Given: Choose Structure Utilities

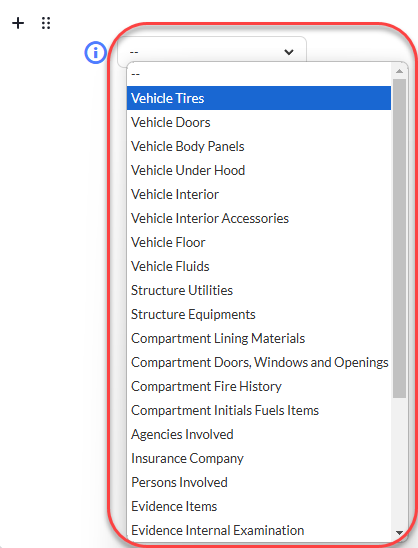Looking at the screenshot, I should 259,290.
